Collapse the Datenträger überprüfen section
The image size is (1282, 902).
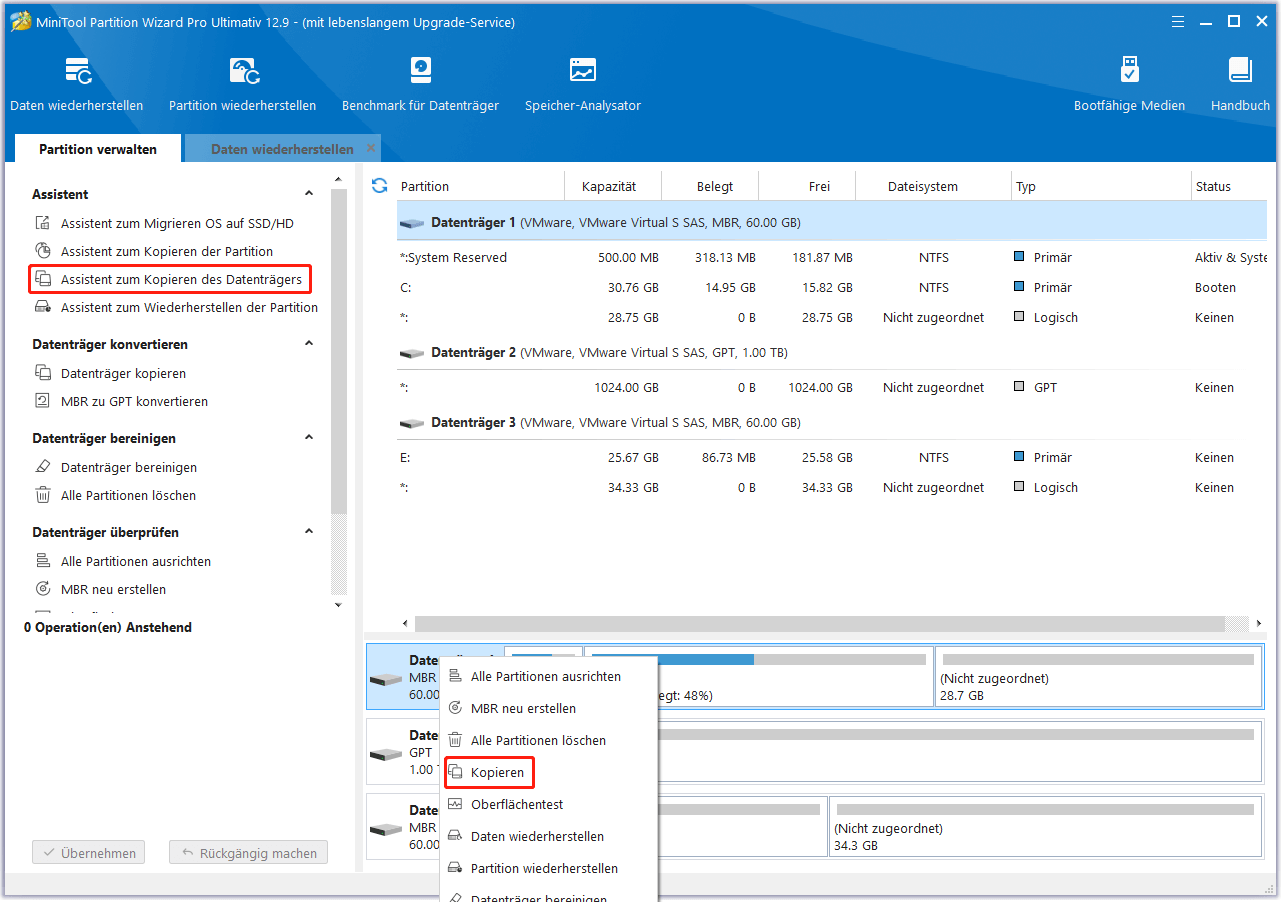(x=309, y=532)
